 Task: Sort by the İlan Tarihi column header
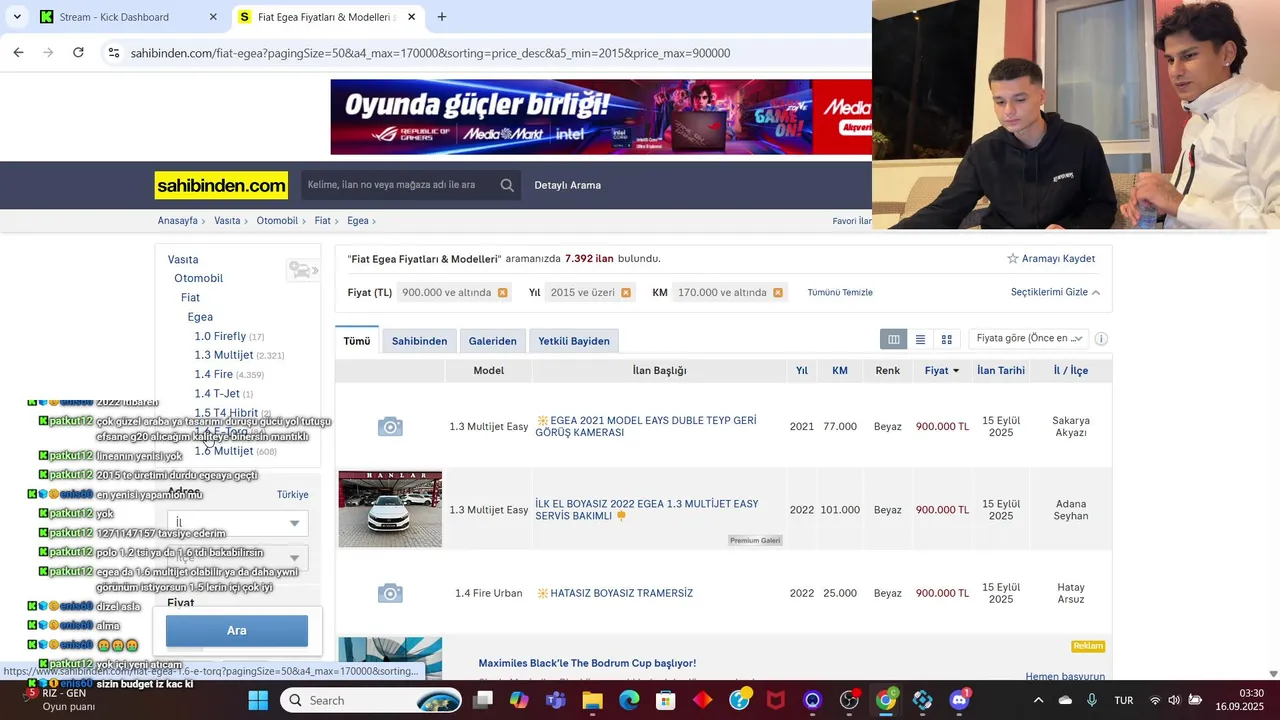[x=1001, y=370]
